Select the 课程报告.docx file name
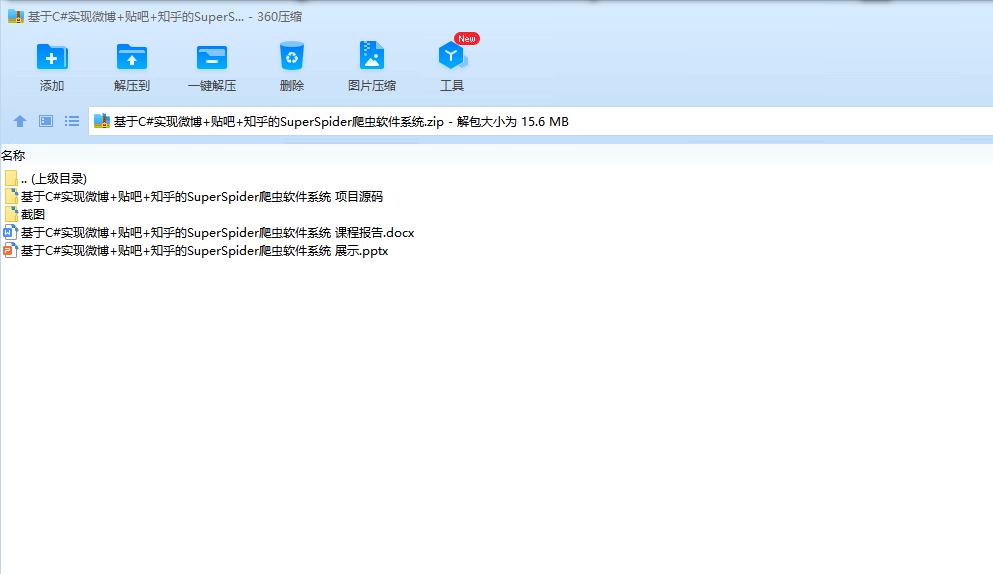 [x=218, y=233]
